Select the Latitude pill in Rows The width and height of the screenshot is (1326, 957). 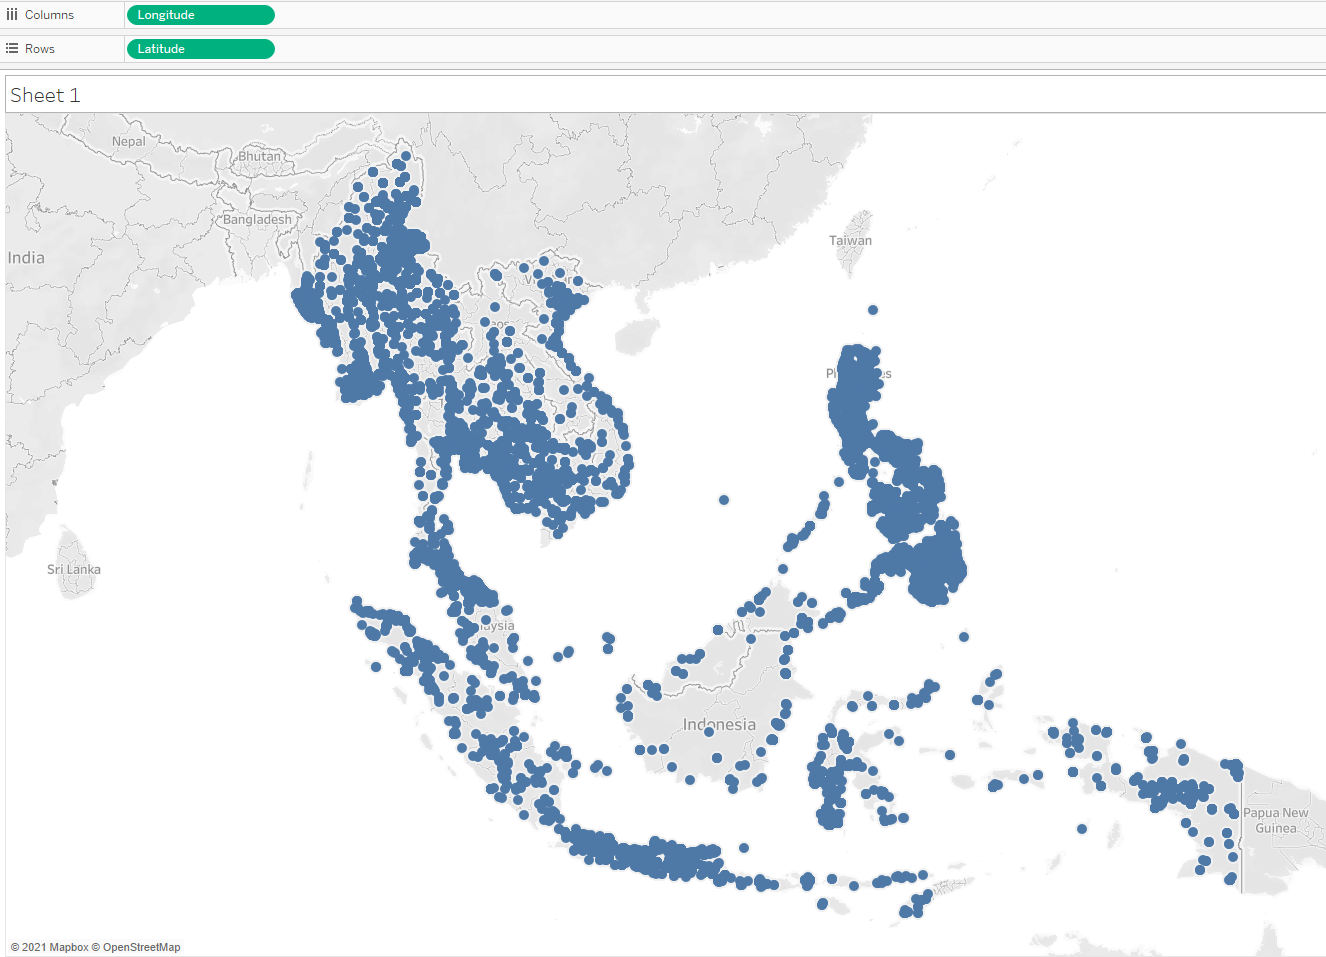[200, 49]
